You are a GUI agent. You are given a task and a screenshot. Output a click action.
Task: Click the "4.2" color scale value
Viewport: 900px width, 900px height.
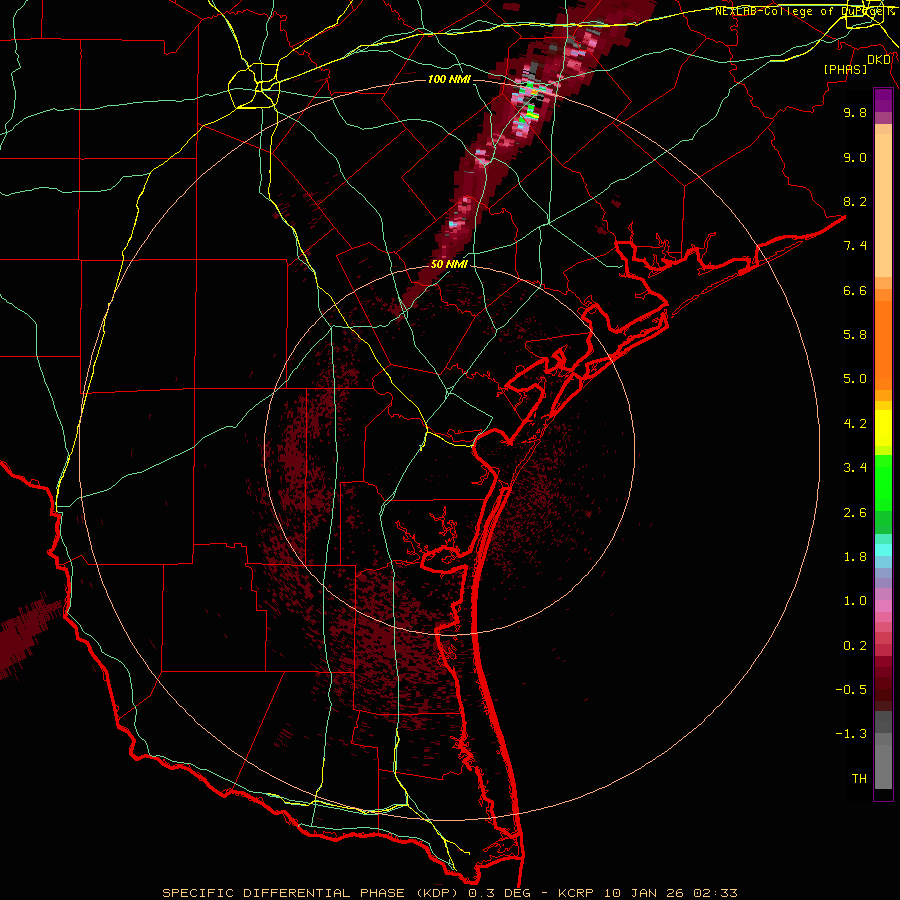(x=855, y=424)
